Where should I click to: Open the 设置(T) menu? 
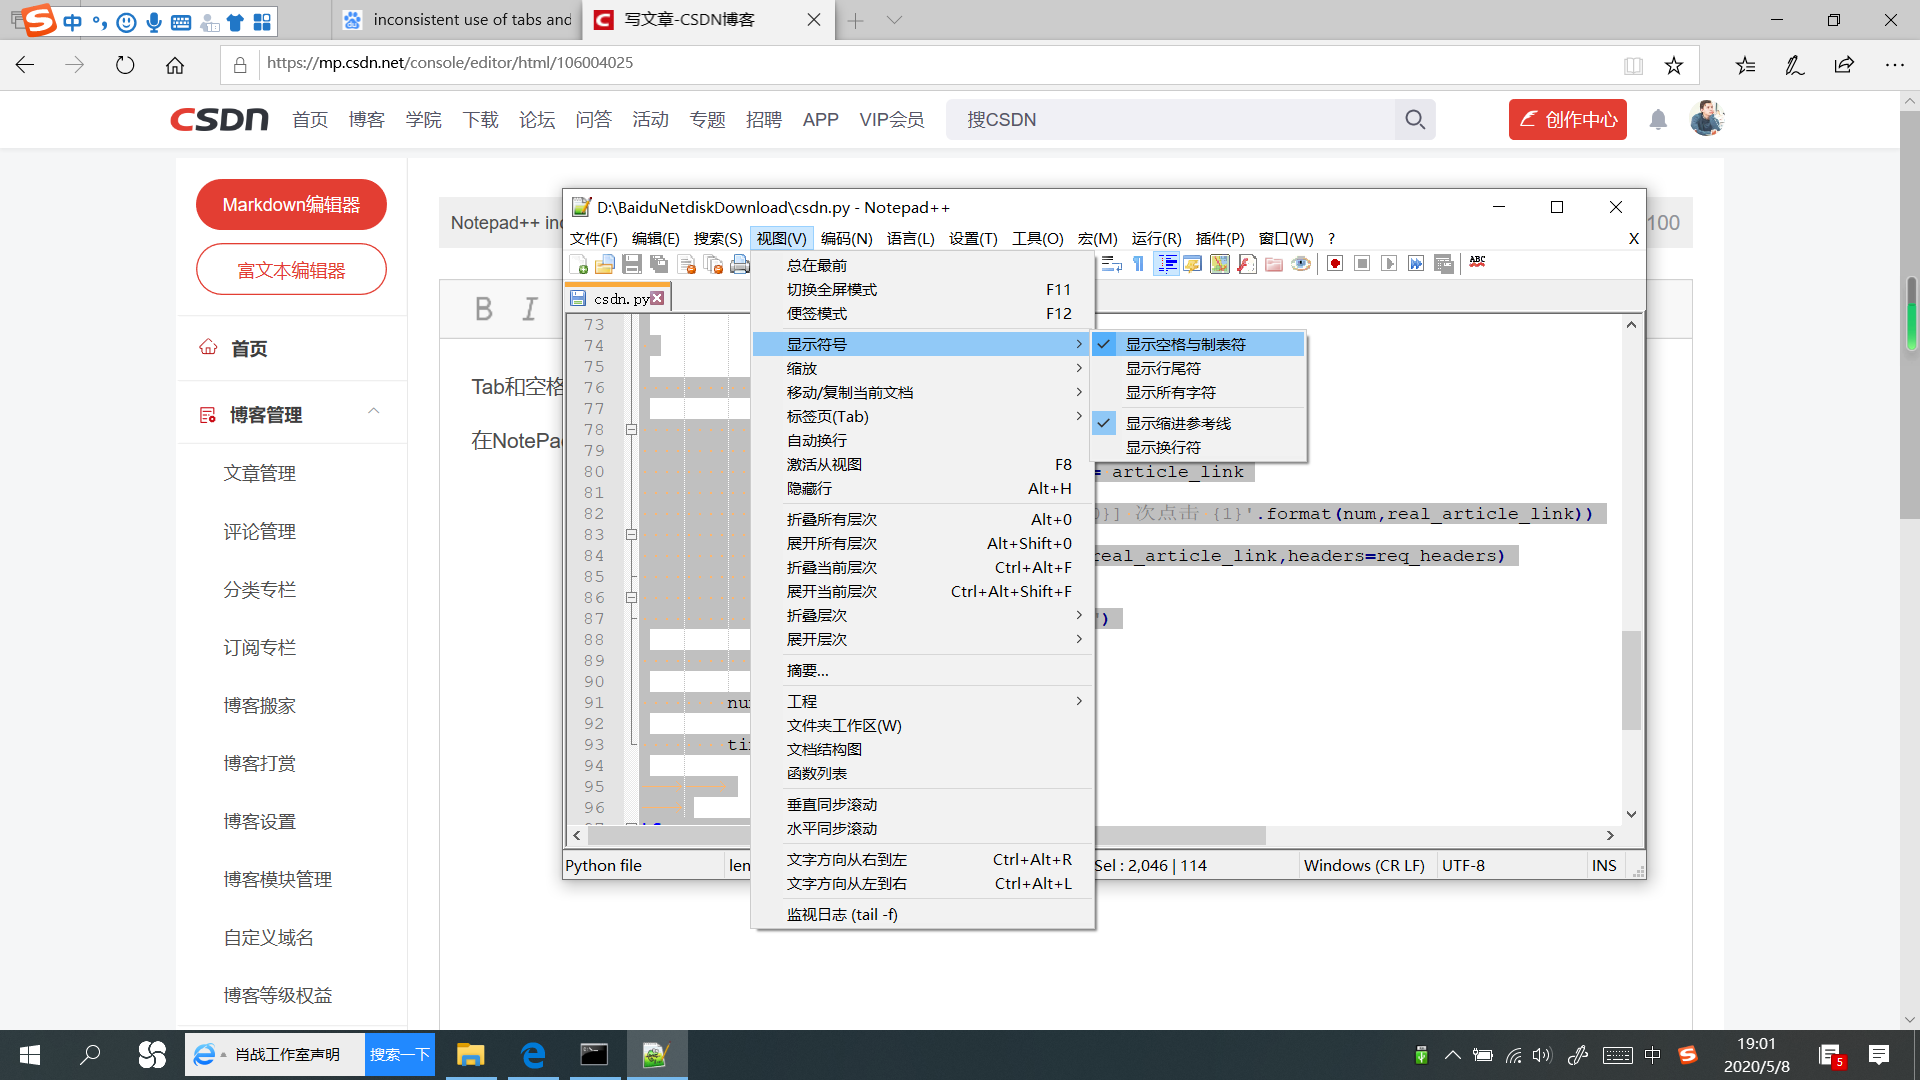point(973,239)
